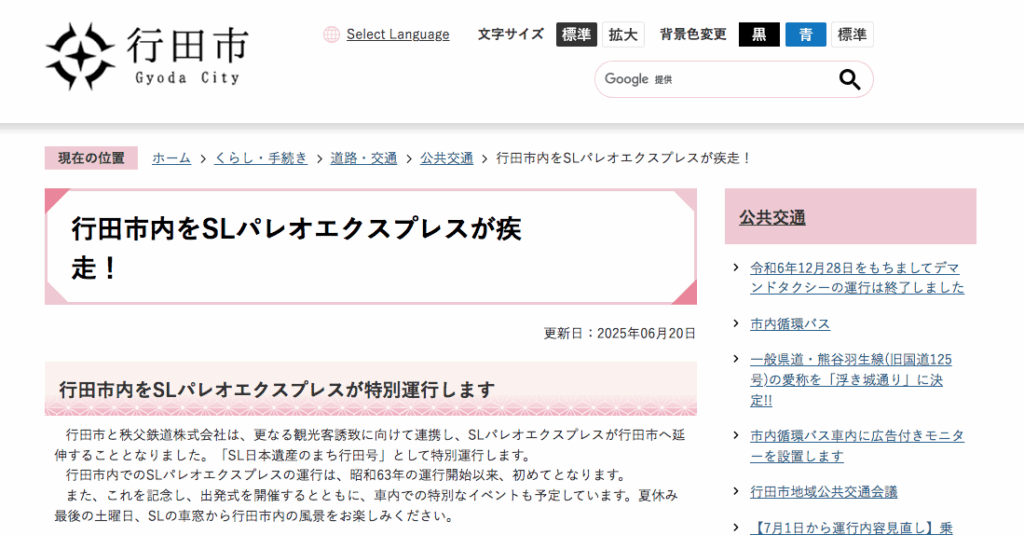Open the 浮き城通り road nickname link
The width and height of the screenshot is (1024, 535).
click(851, 380)
